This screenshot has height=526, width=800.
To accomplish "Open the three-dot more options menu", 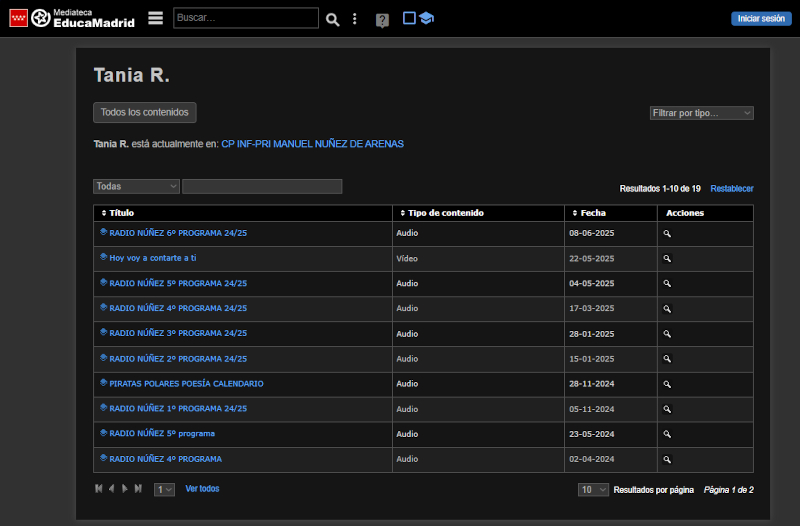I will click(354, 19).
